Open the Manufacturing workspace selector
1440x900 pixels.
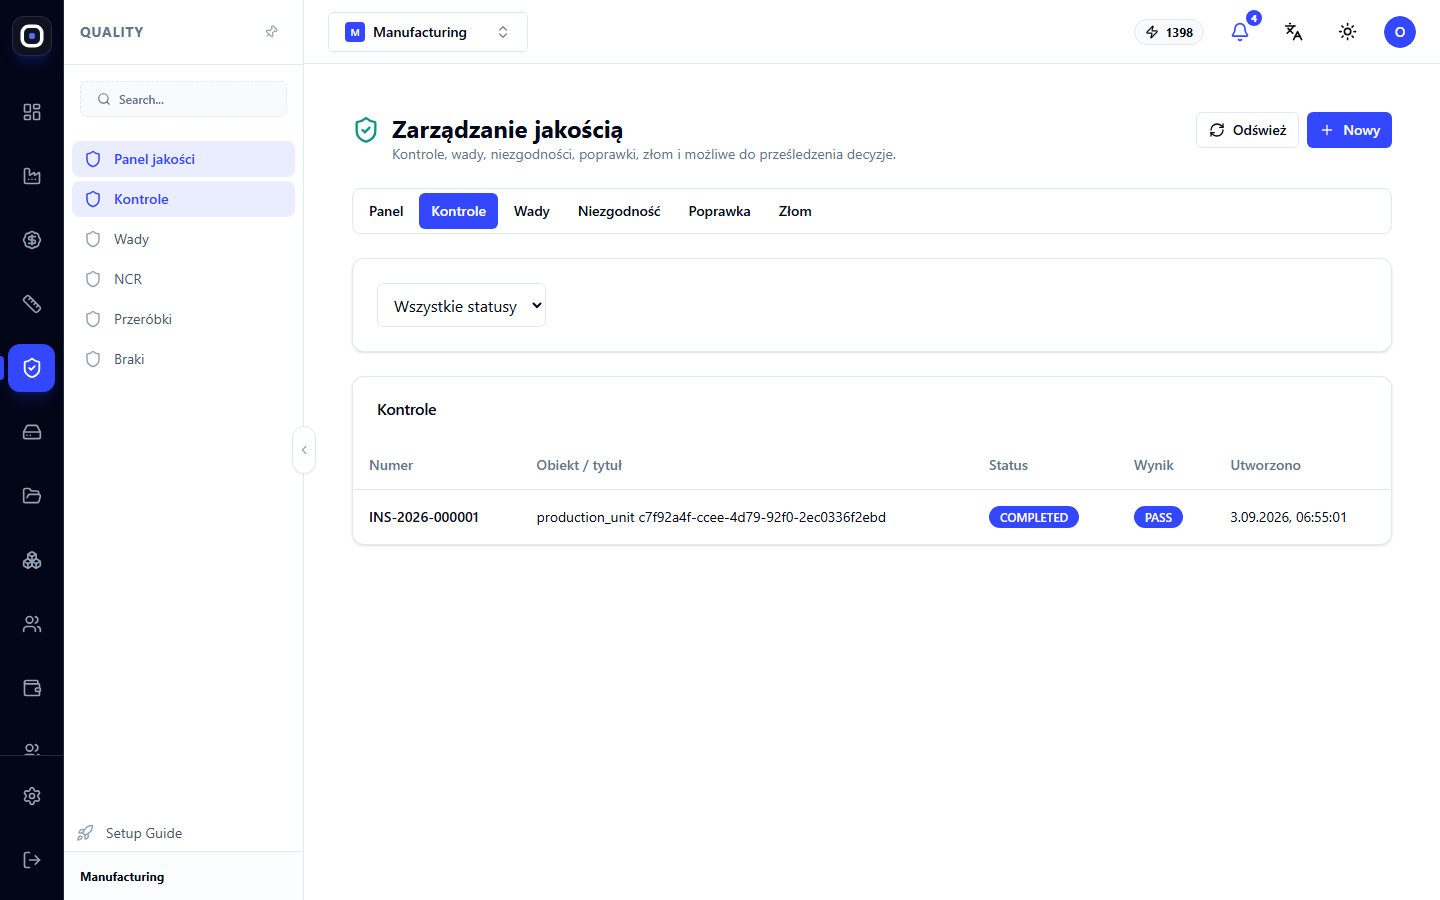click(x=428, y=32)
